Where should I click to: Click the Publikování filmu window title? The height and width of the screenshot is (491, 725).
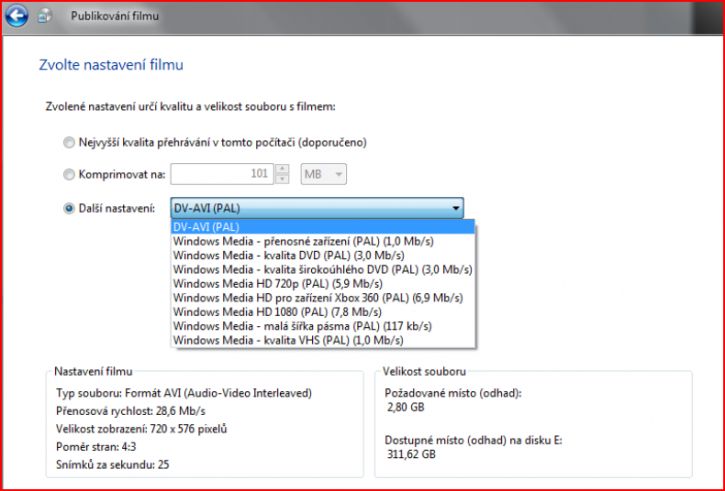tap(115, 16)
